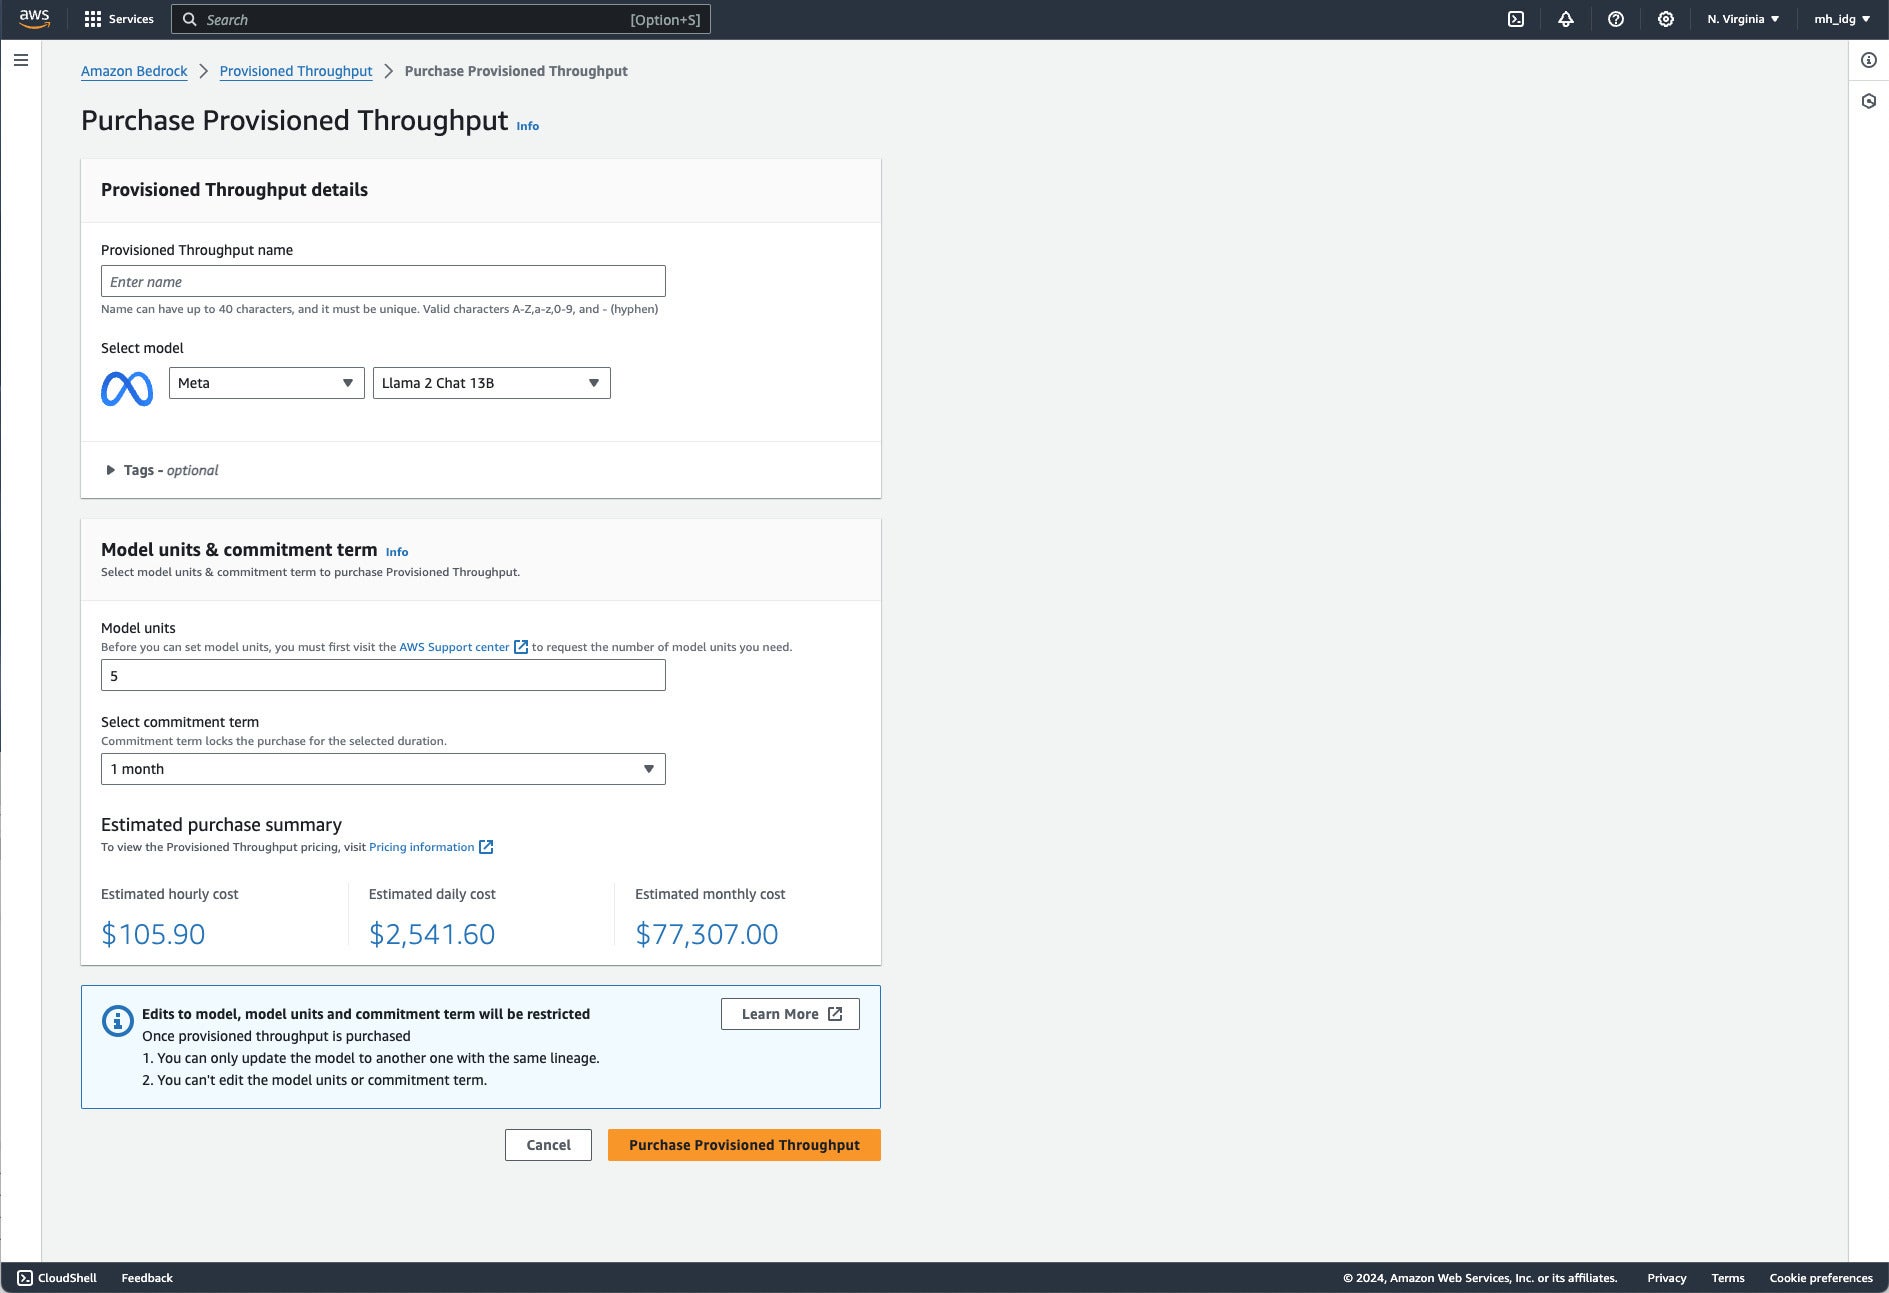1889x1293 pixels.
Task: Click the Learn More button
Action: (x=790, y=1014)
